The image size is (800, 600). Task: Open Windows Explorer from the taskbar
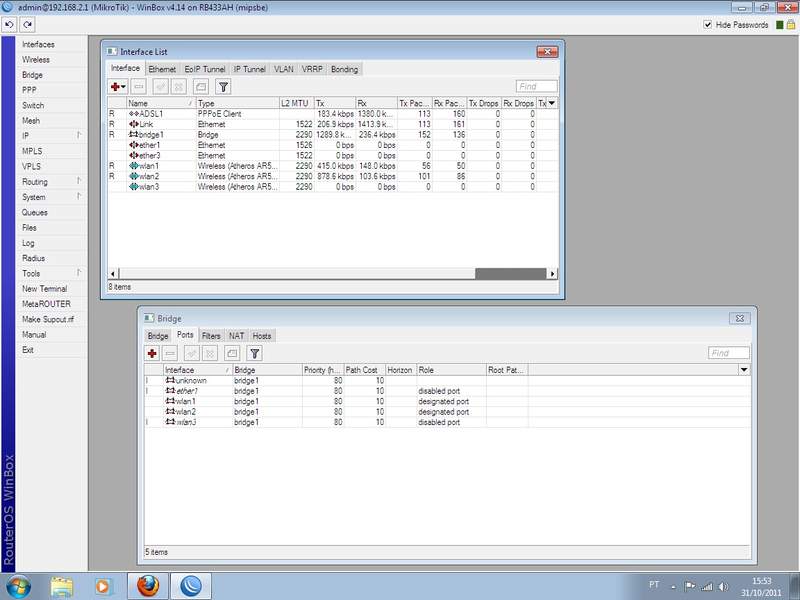click(x=62, y=586)
